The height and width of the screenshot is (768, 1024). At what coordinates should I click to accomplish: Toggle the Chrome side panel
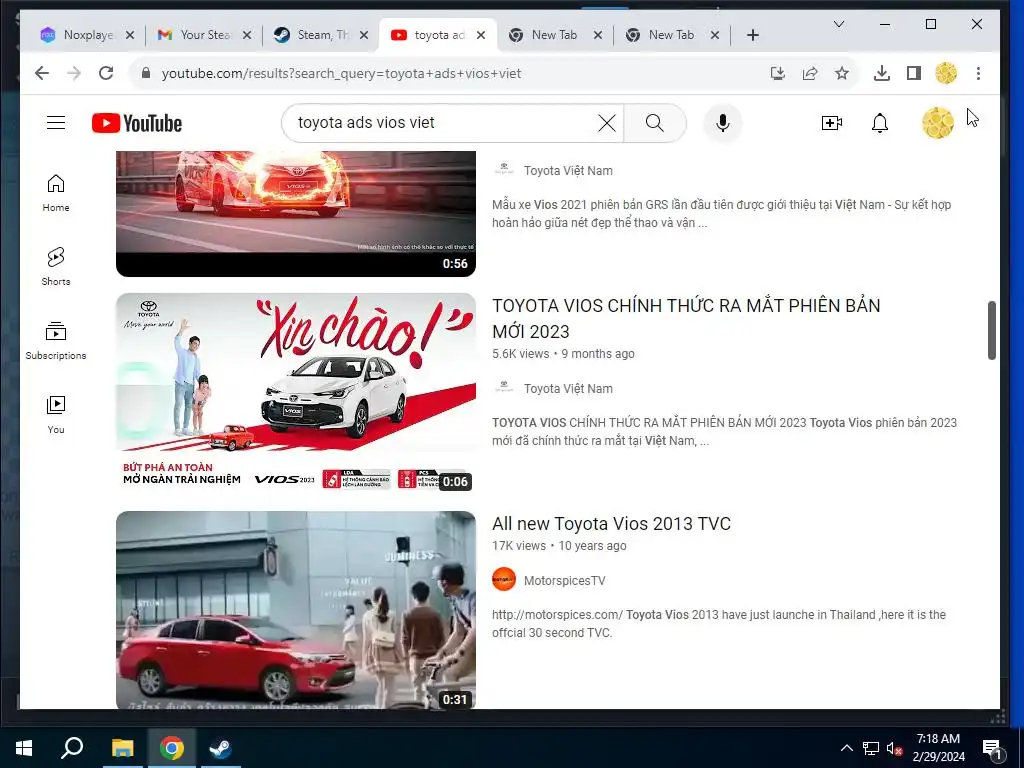click(x=914, y=73)
